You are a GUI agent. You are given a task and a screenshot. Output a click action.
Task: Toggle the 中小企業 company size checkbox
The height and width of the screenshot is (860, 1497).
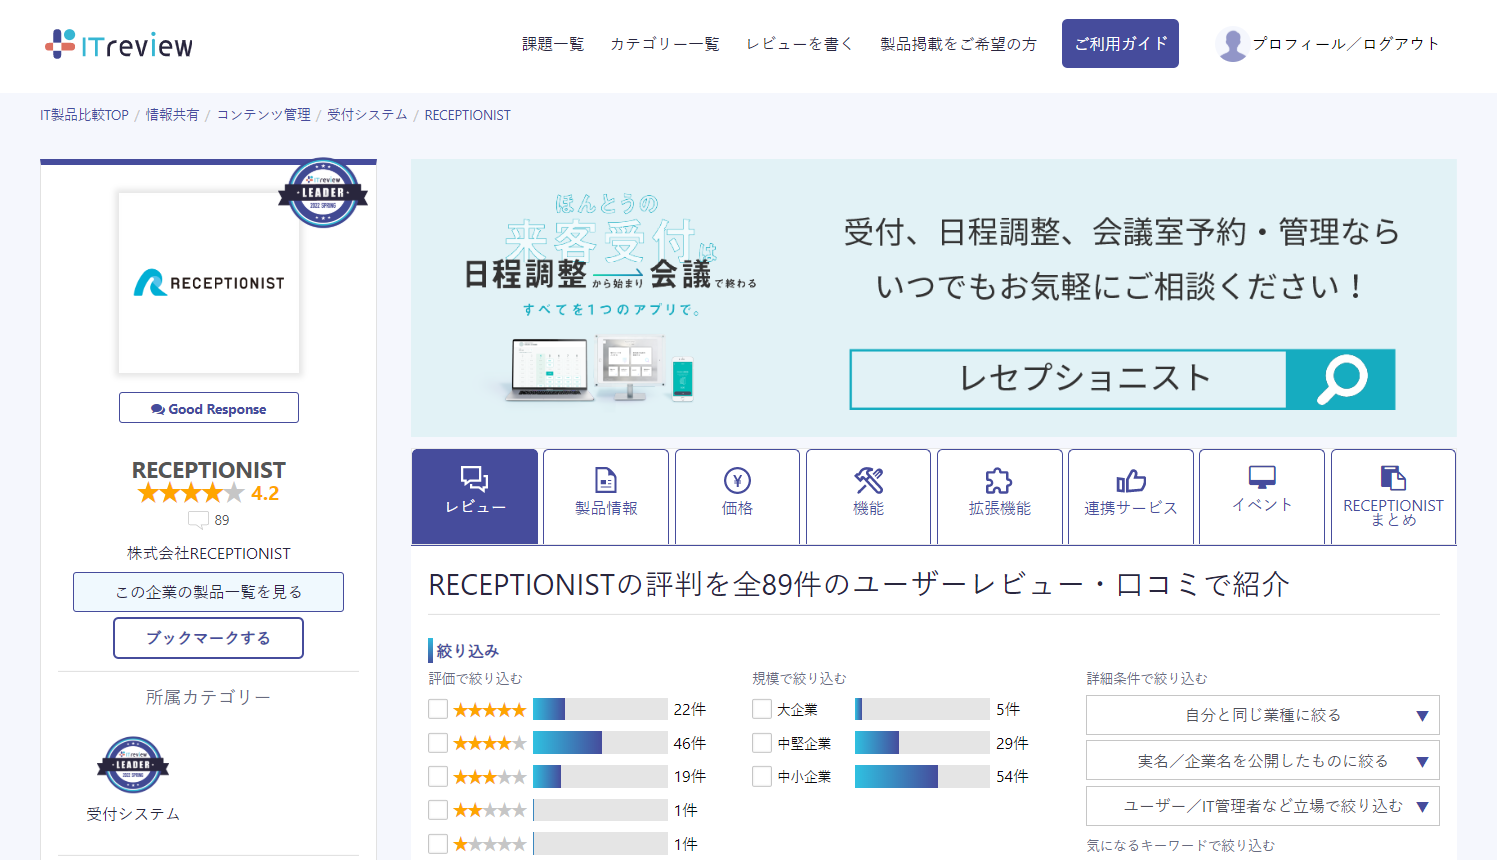coord(762,776)
